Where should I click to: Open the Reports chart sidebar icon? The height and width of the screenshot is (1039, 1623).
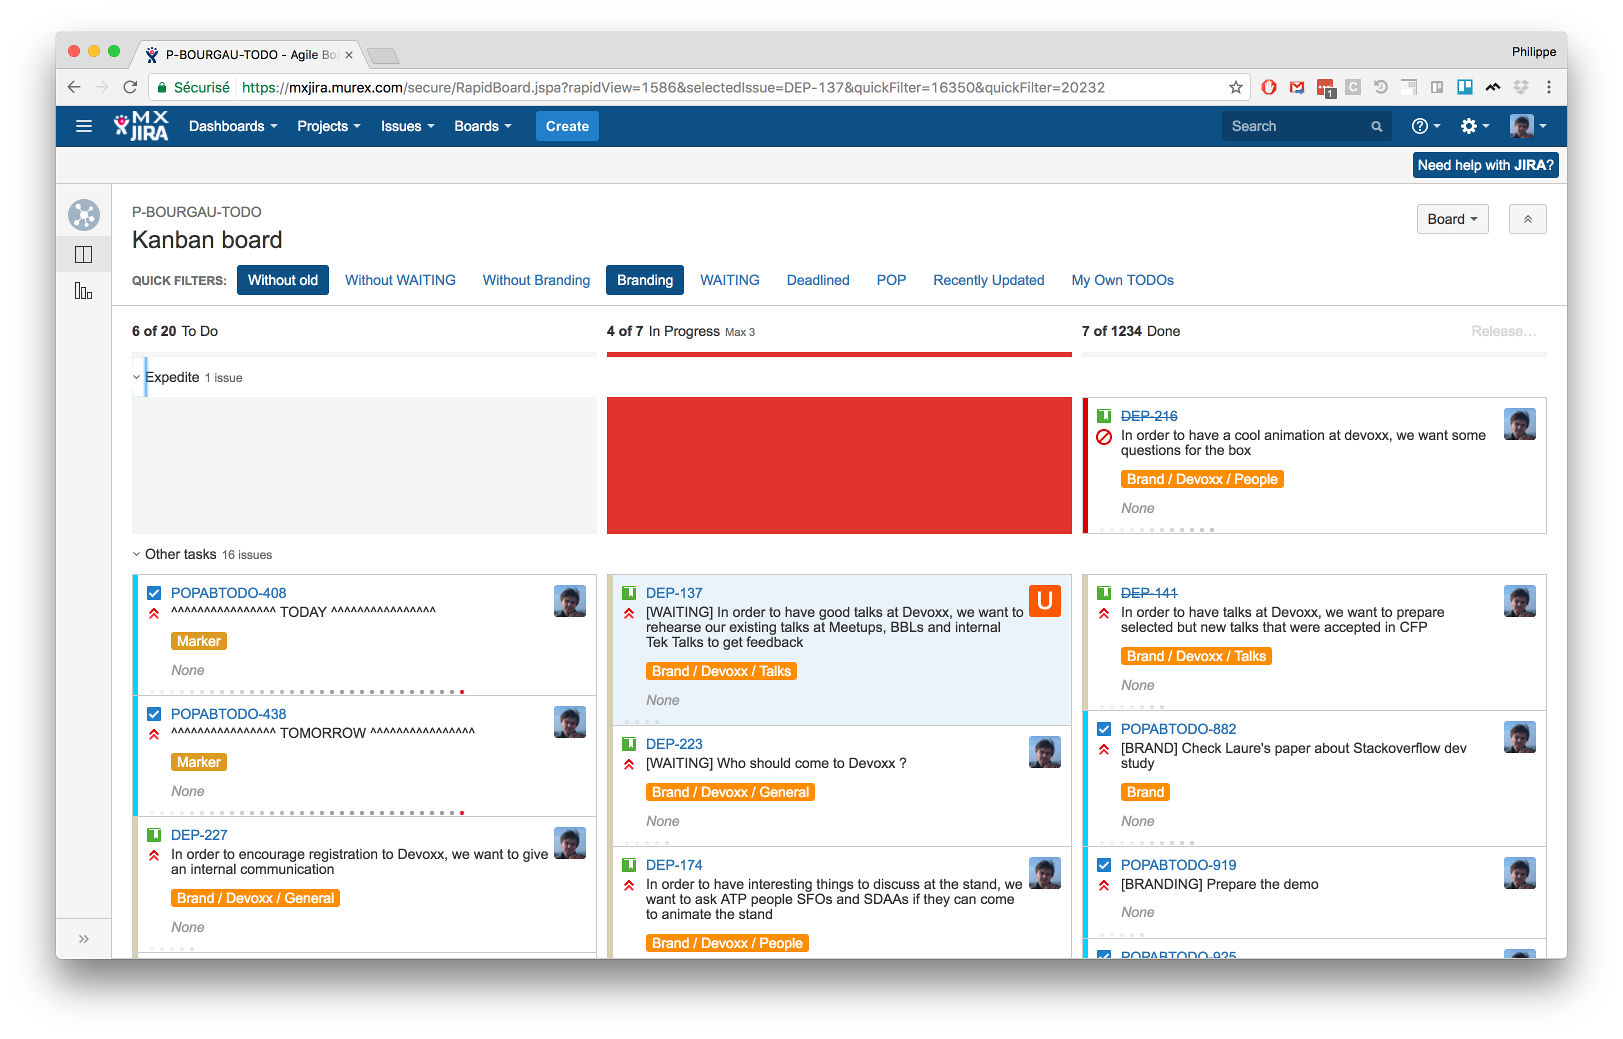tap(84, 291)
